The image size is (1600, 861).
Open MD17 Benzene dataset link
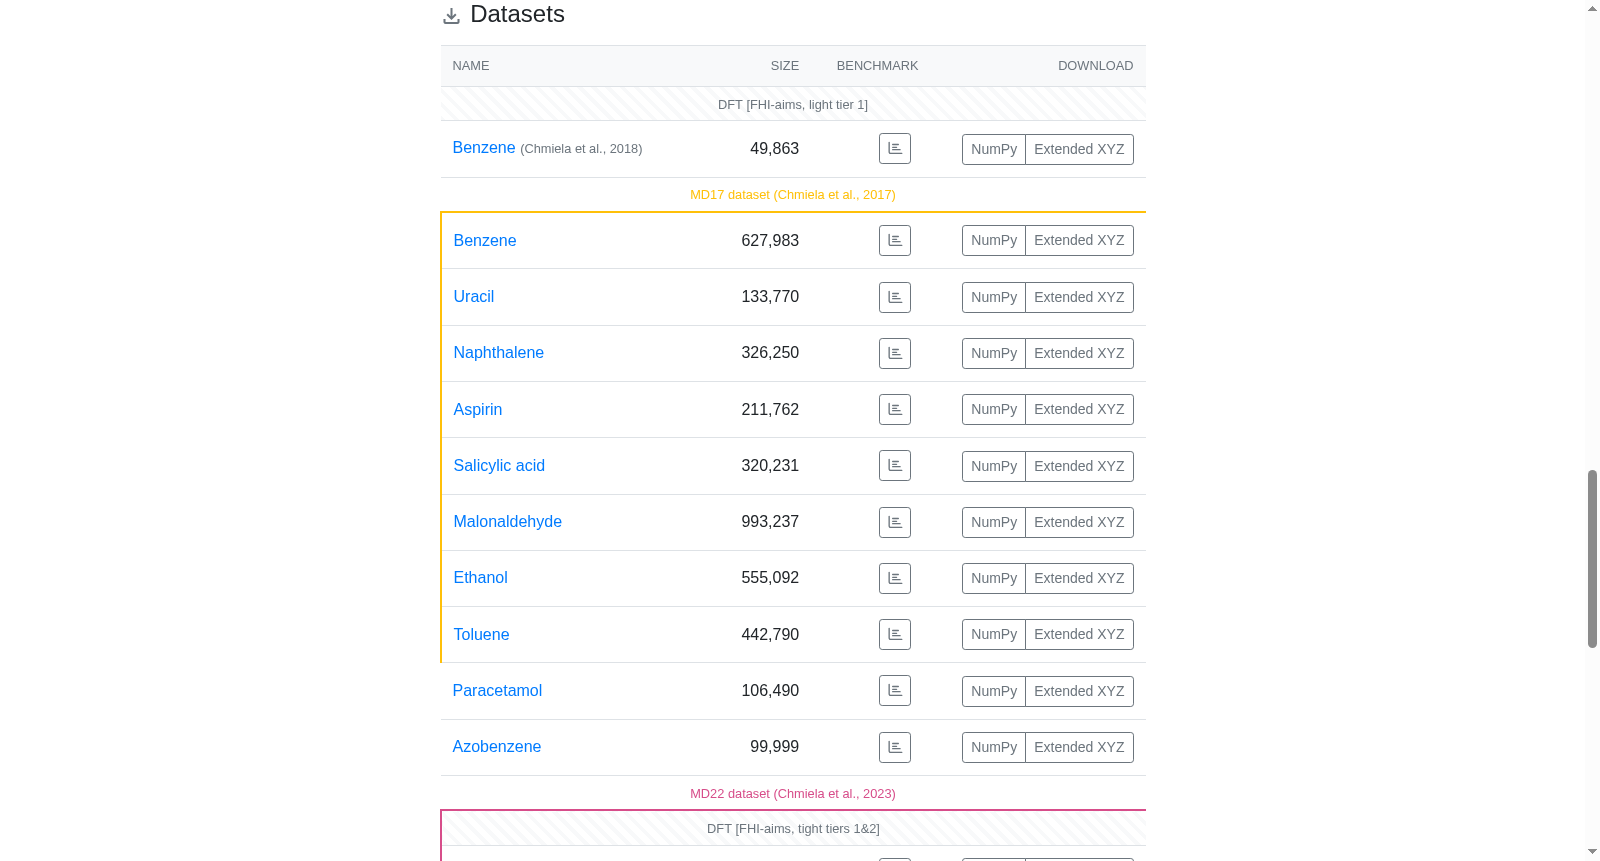click(x=485, y=240)
